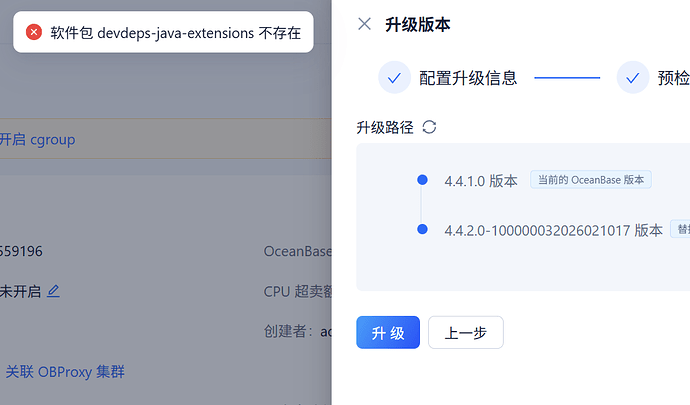The width and height of the screenshot is (690, 405).
Task: Select the 4.4.1.0 version timeline dot
Action: (x=422, y=180)
